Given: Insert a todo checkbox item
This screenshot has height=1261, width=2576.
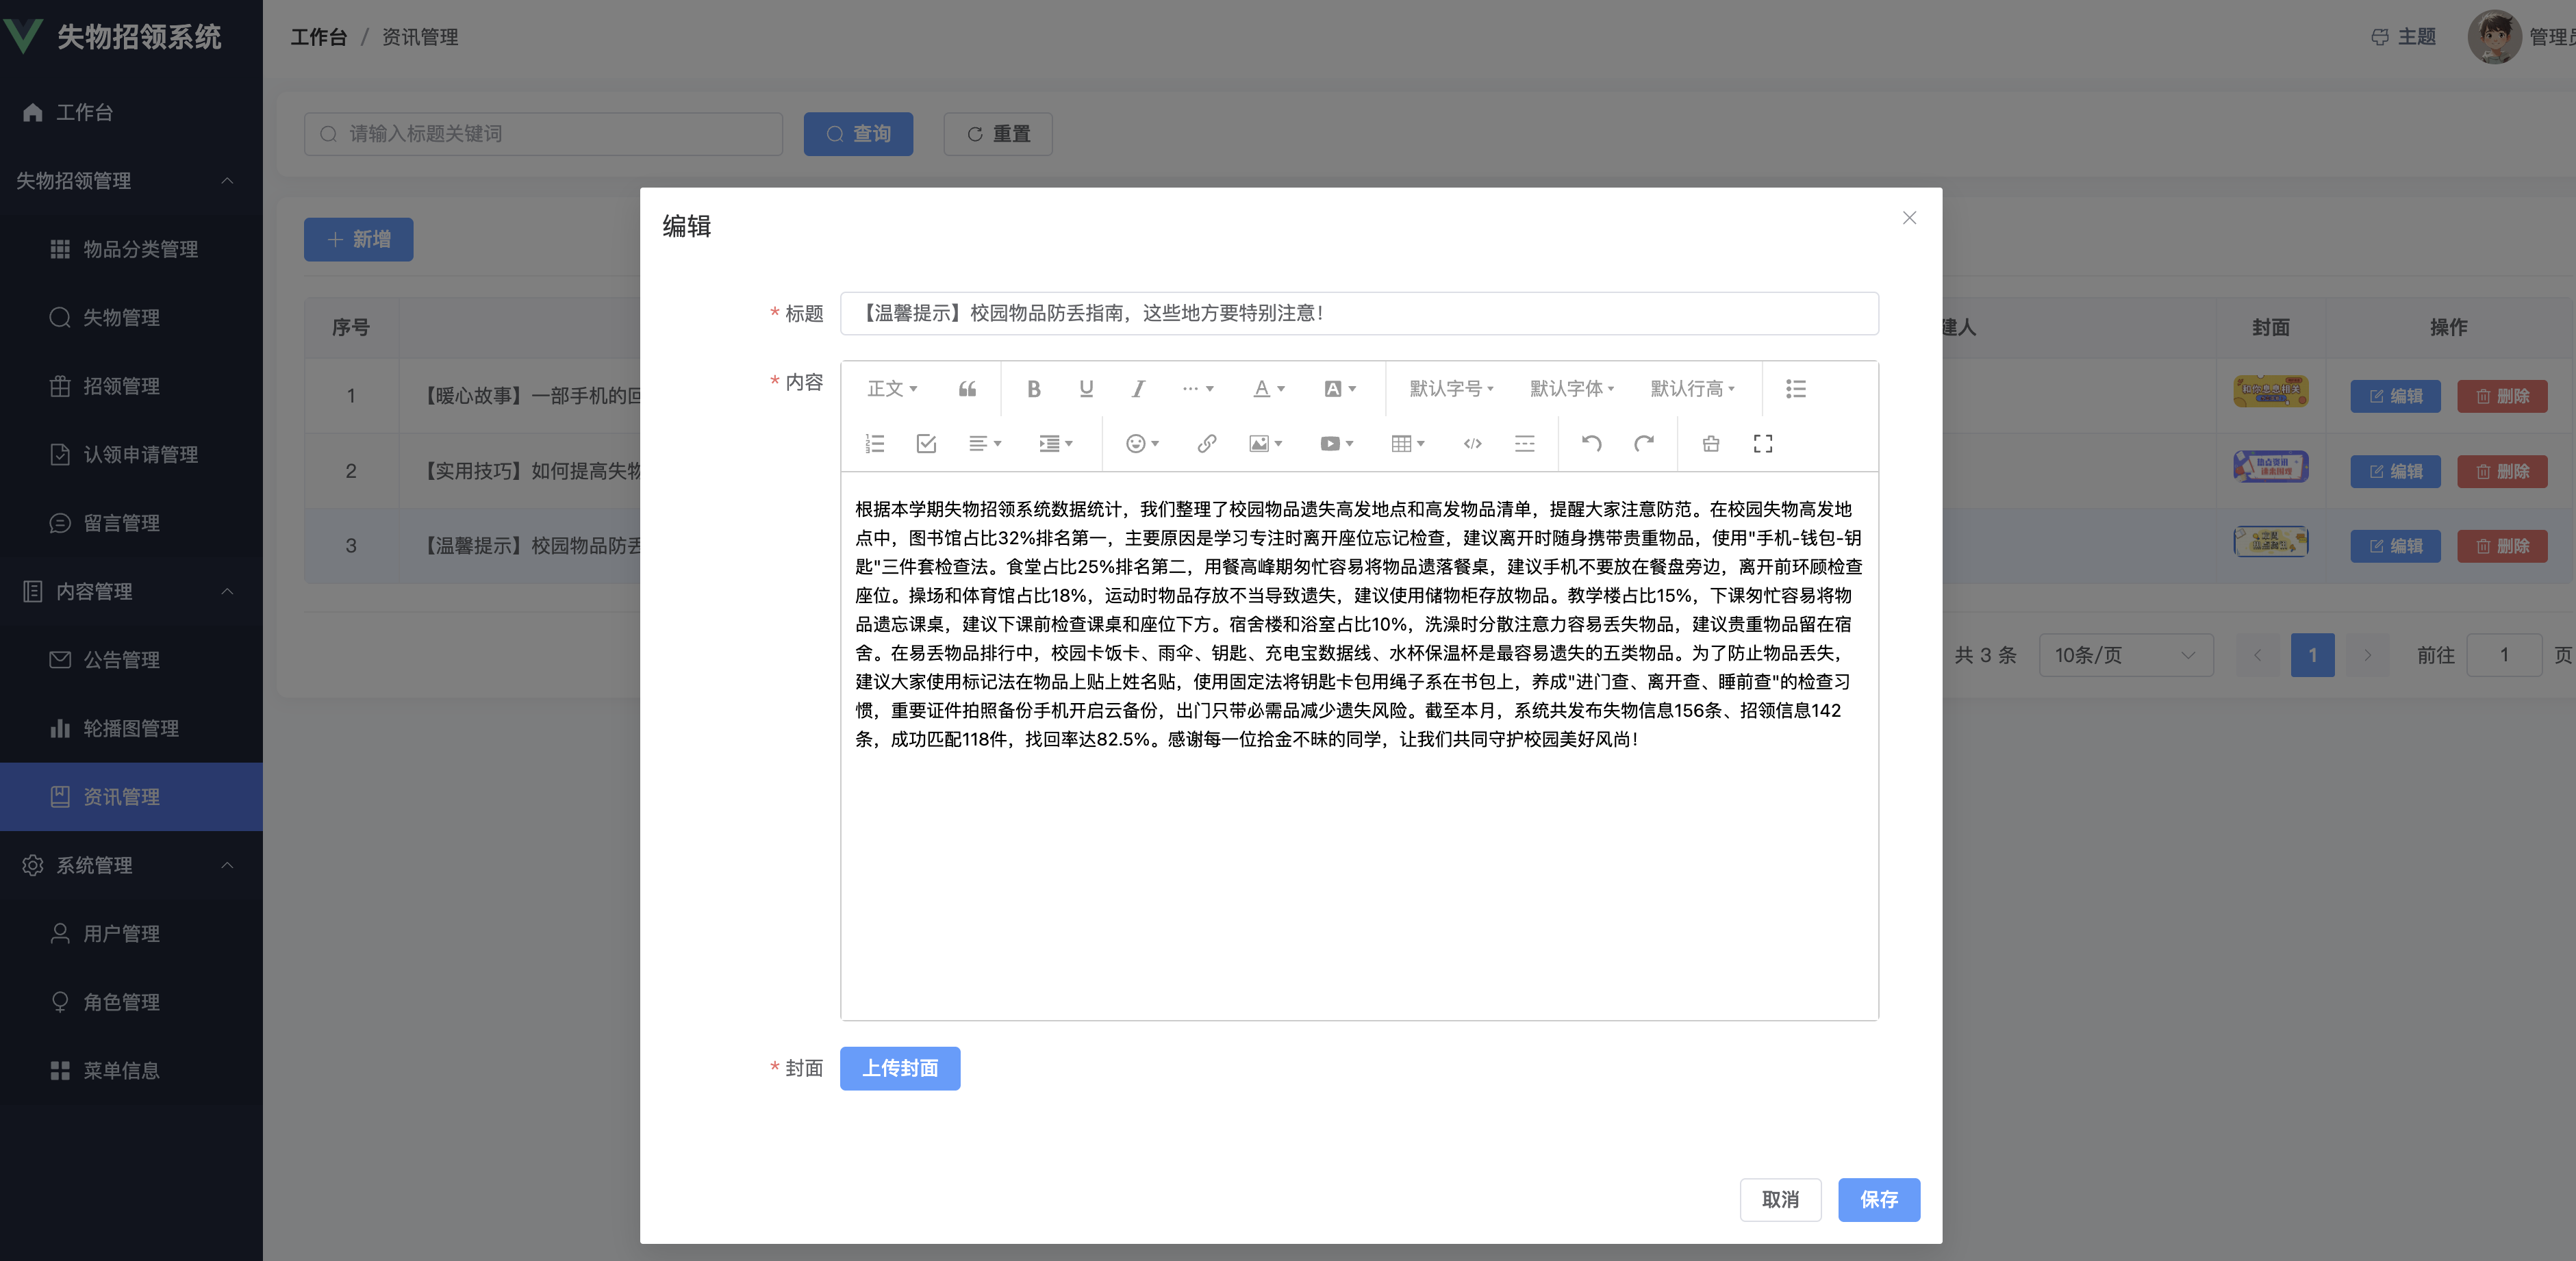Looking at the screenshot, I should 926,444.
